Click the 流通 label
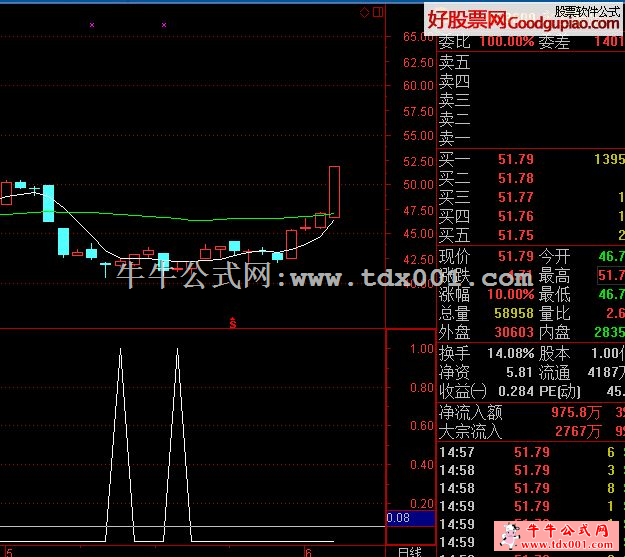The width and height of the screenshot is (625, 557). coord(554,373)
